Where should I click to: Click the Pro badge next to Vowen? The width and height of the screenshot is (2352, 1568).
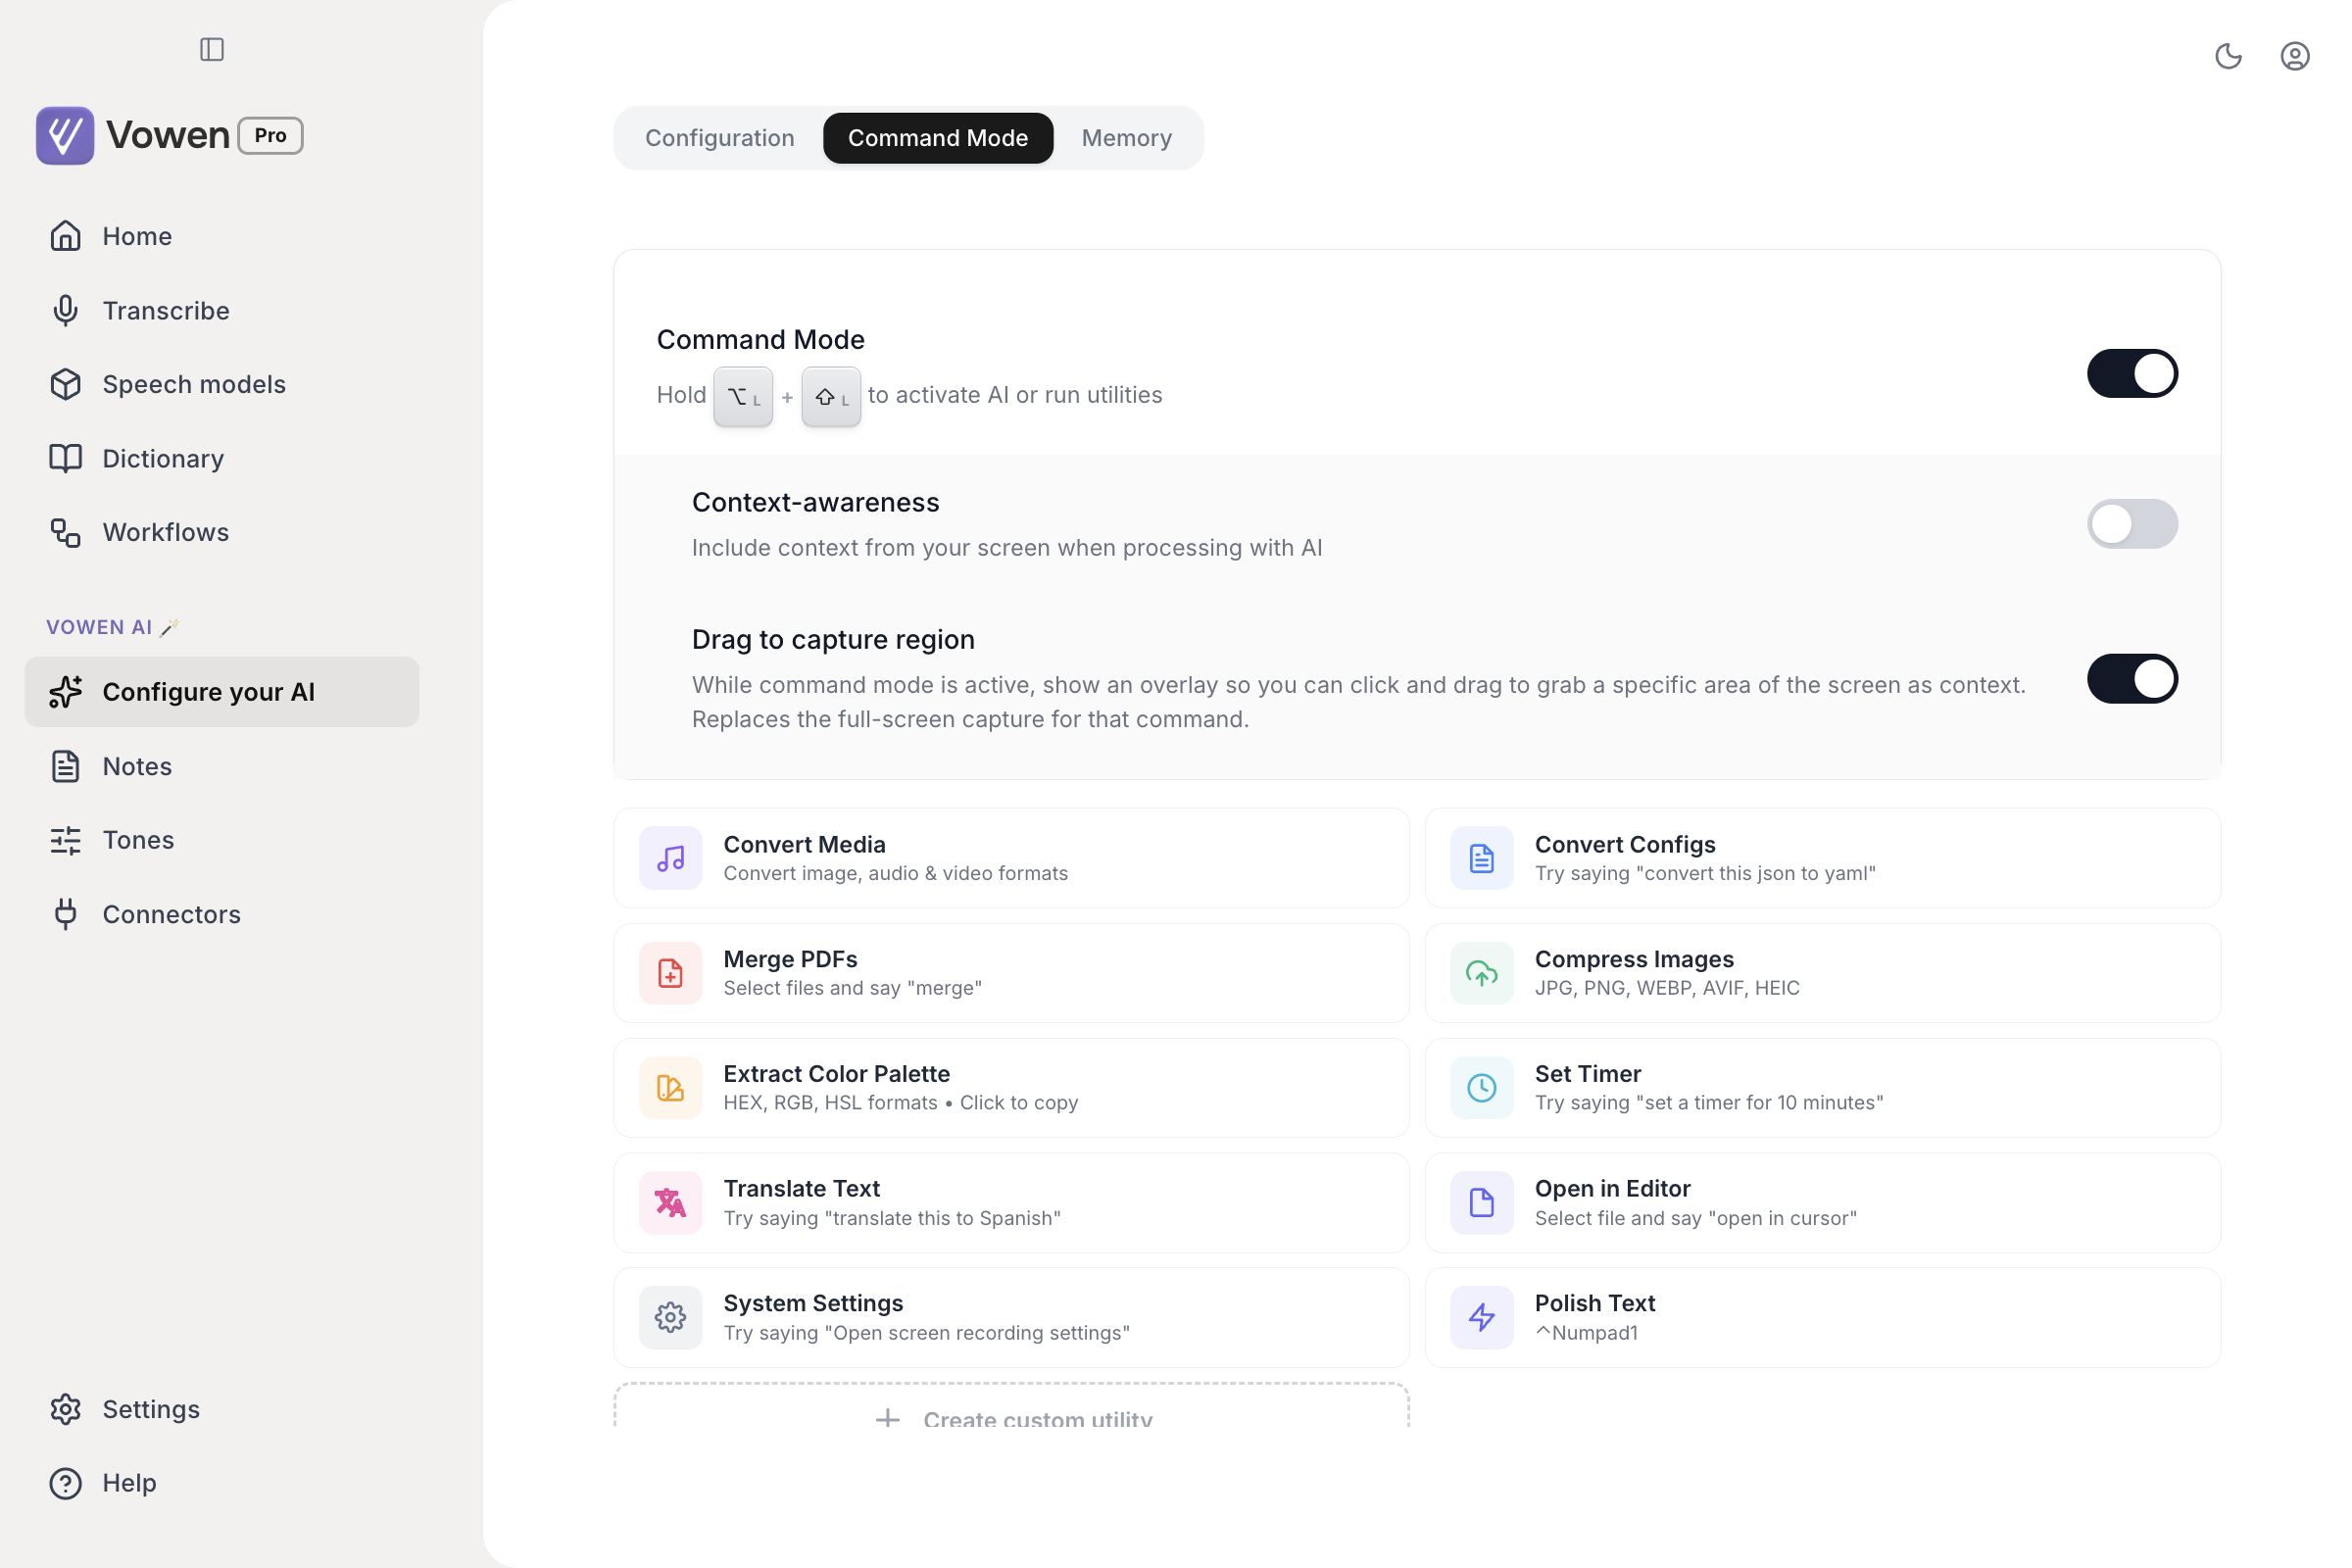click(270, 135)
